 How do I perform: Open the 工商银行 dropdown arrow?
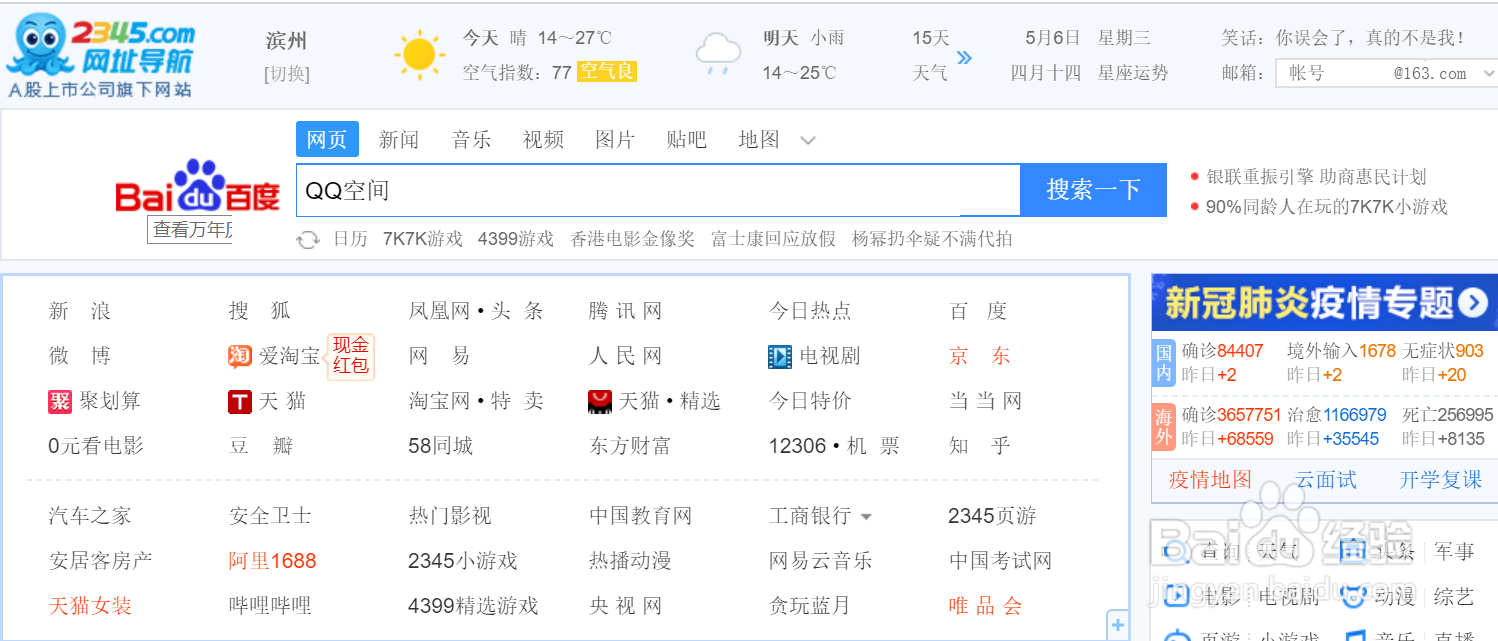coord(866,515)
